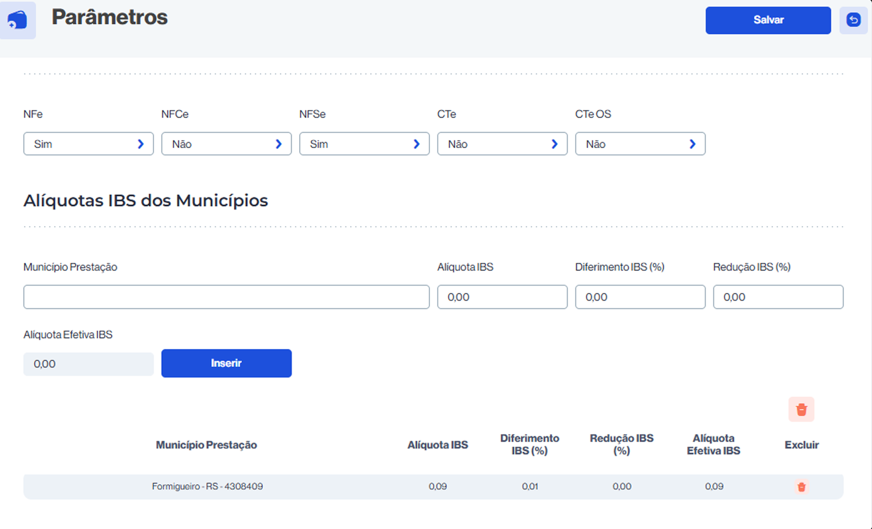
Task: Click the Alíquota IBS input field
Action: pos(502,297)
